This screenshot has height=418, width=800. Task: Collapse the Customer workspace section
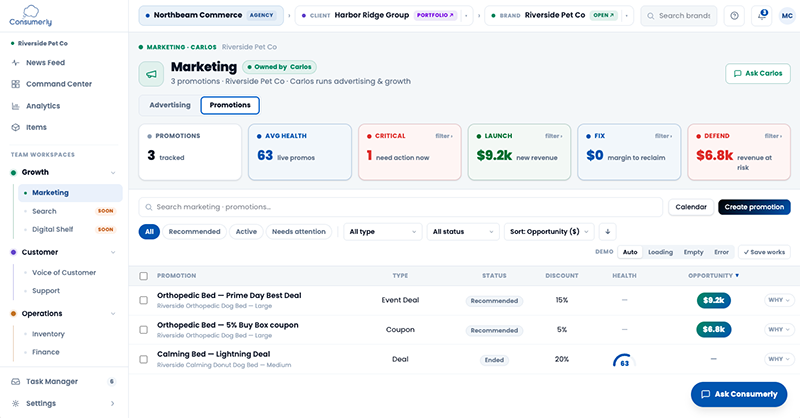click(x=113, y=253)
